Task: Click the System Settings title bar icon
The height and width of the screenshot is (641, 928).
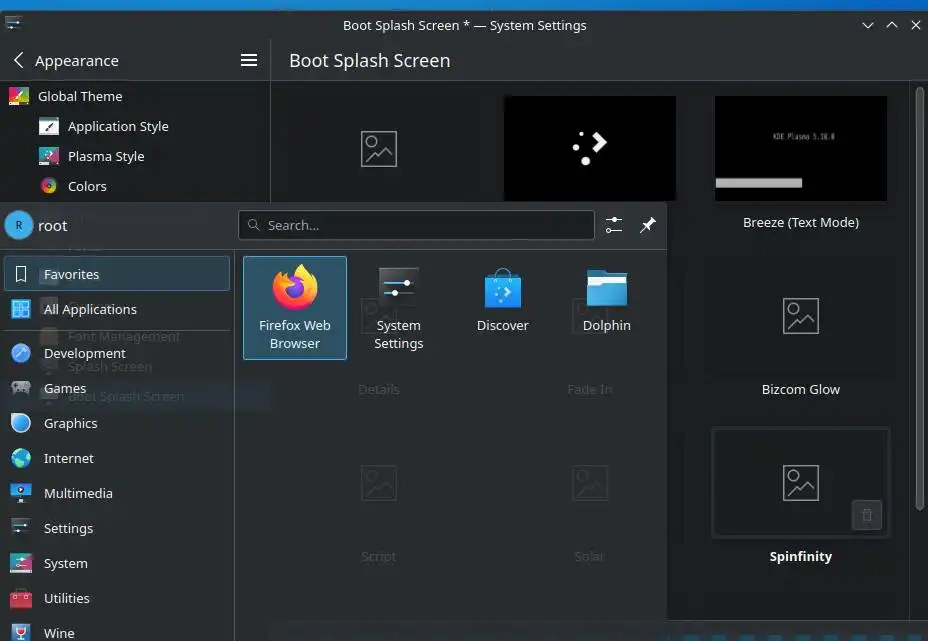Action: click(x=13, y=24)
